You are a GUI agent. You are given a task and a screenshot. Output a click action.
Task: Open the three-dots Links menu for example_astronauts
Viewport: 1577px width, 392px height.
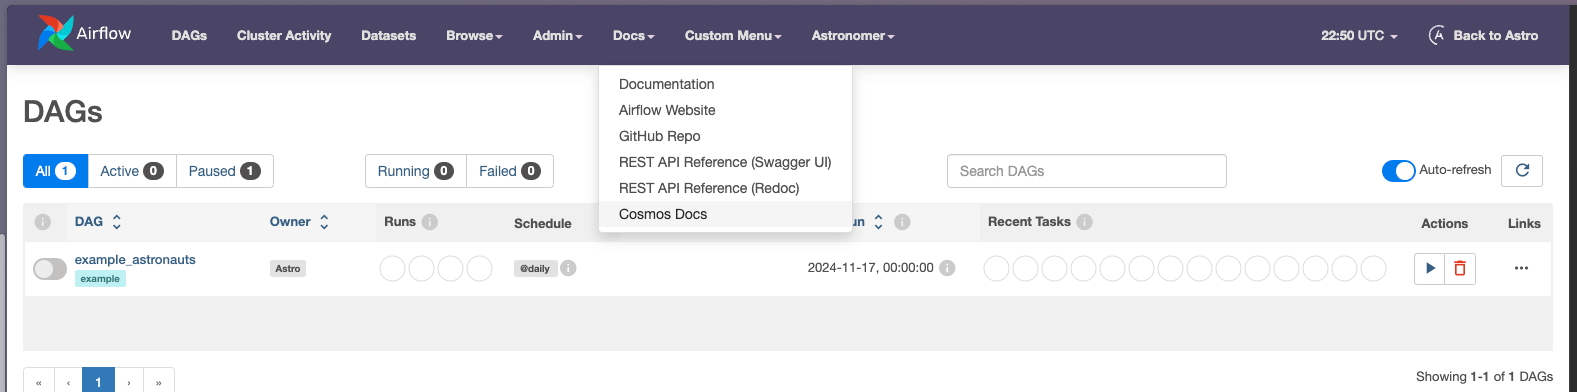tap(1521, 268)
